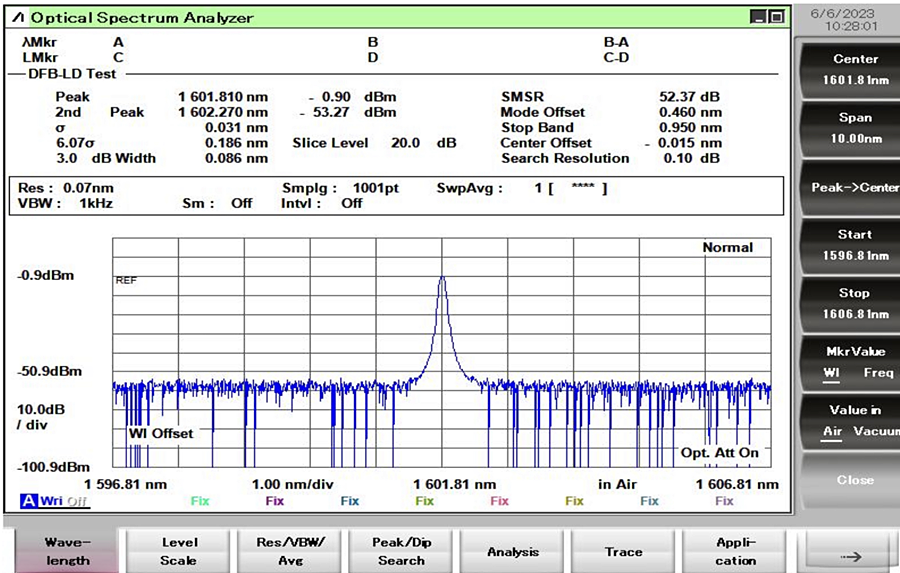Screen dimensions: 900x573
Task: Click the maximize icon in analyzer title bar
Action: pos(776,18)
